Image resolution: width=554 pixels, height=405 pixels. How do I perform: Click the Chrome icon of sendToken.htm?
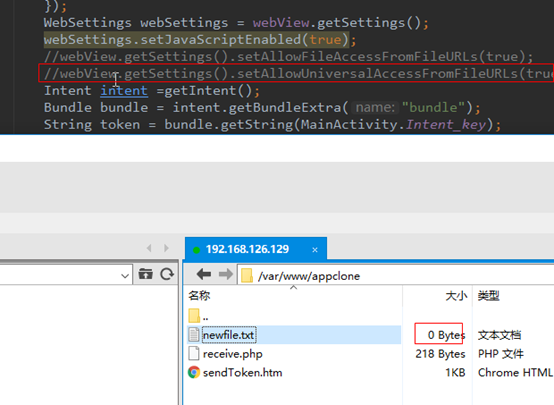[194, 372]
